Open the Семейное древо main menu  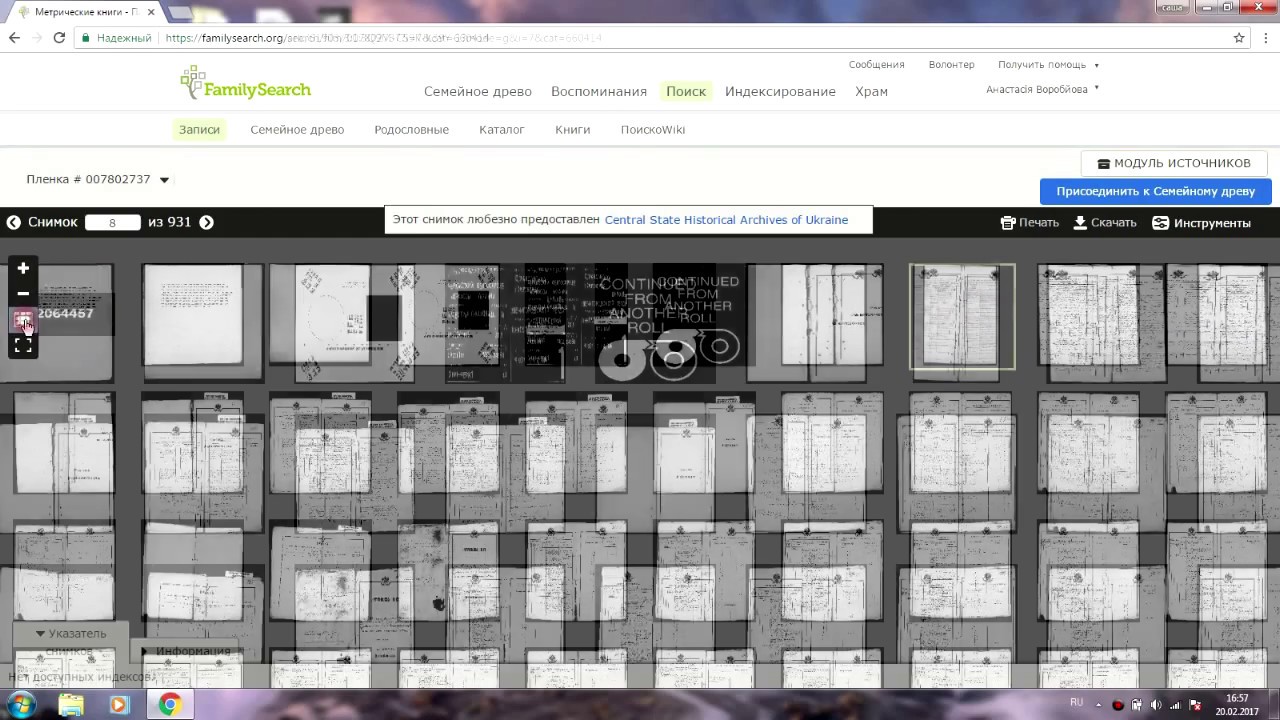[478, 92]
